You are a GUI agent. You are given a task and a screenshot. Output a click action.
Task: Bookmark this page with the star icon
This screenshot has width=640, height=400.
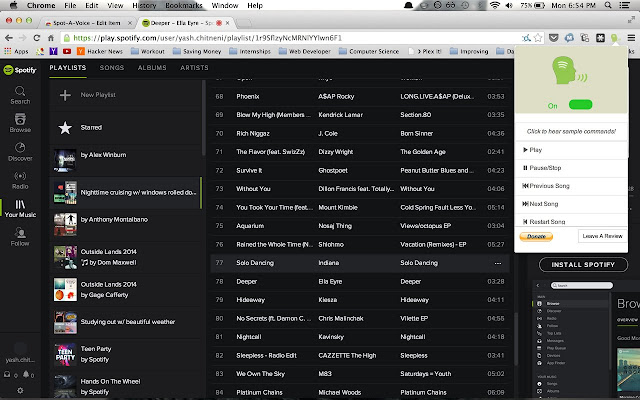tap(538, 38)
